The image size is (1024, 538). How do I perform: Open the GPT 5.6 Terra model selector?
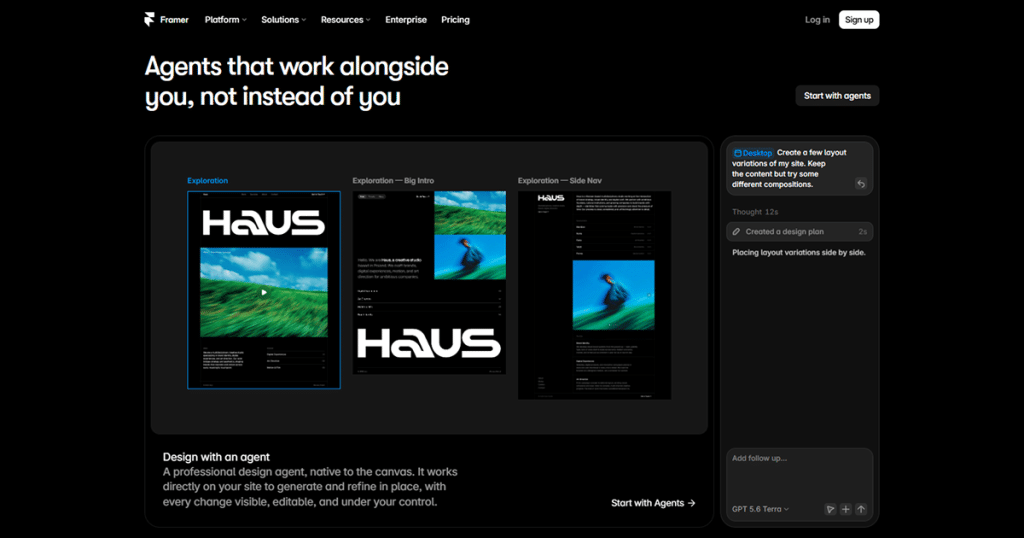click(760, 509)
